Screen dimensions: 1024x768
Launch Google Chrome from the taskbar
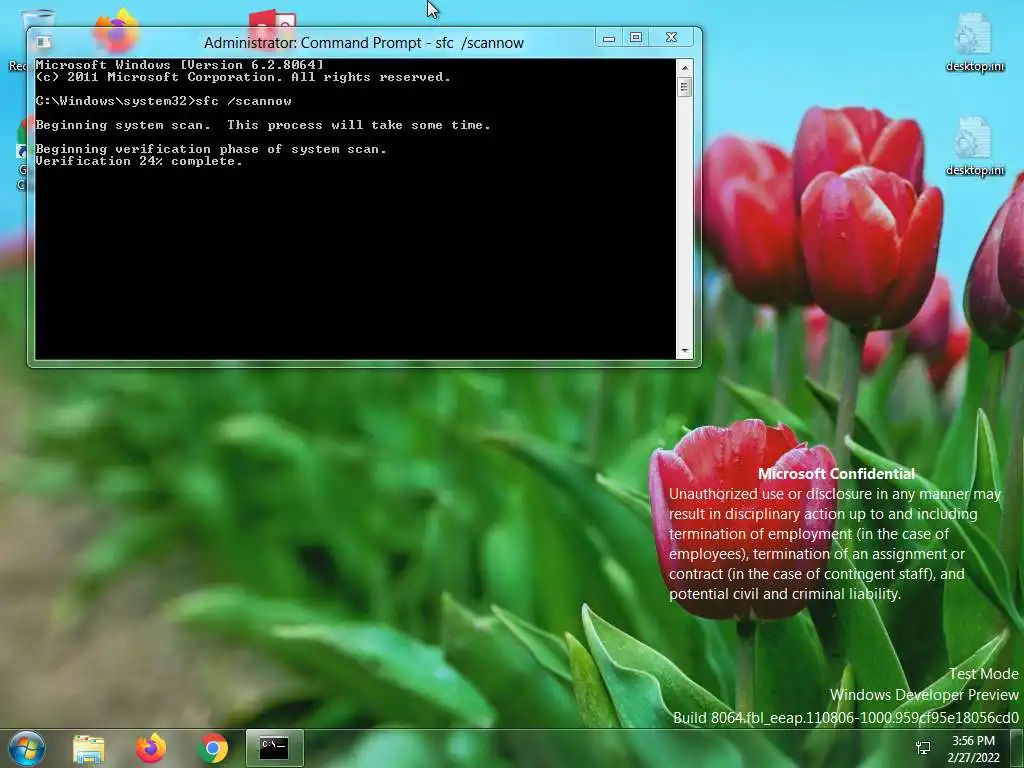point(213,748)
